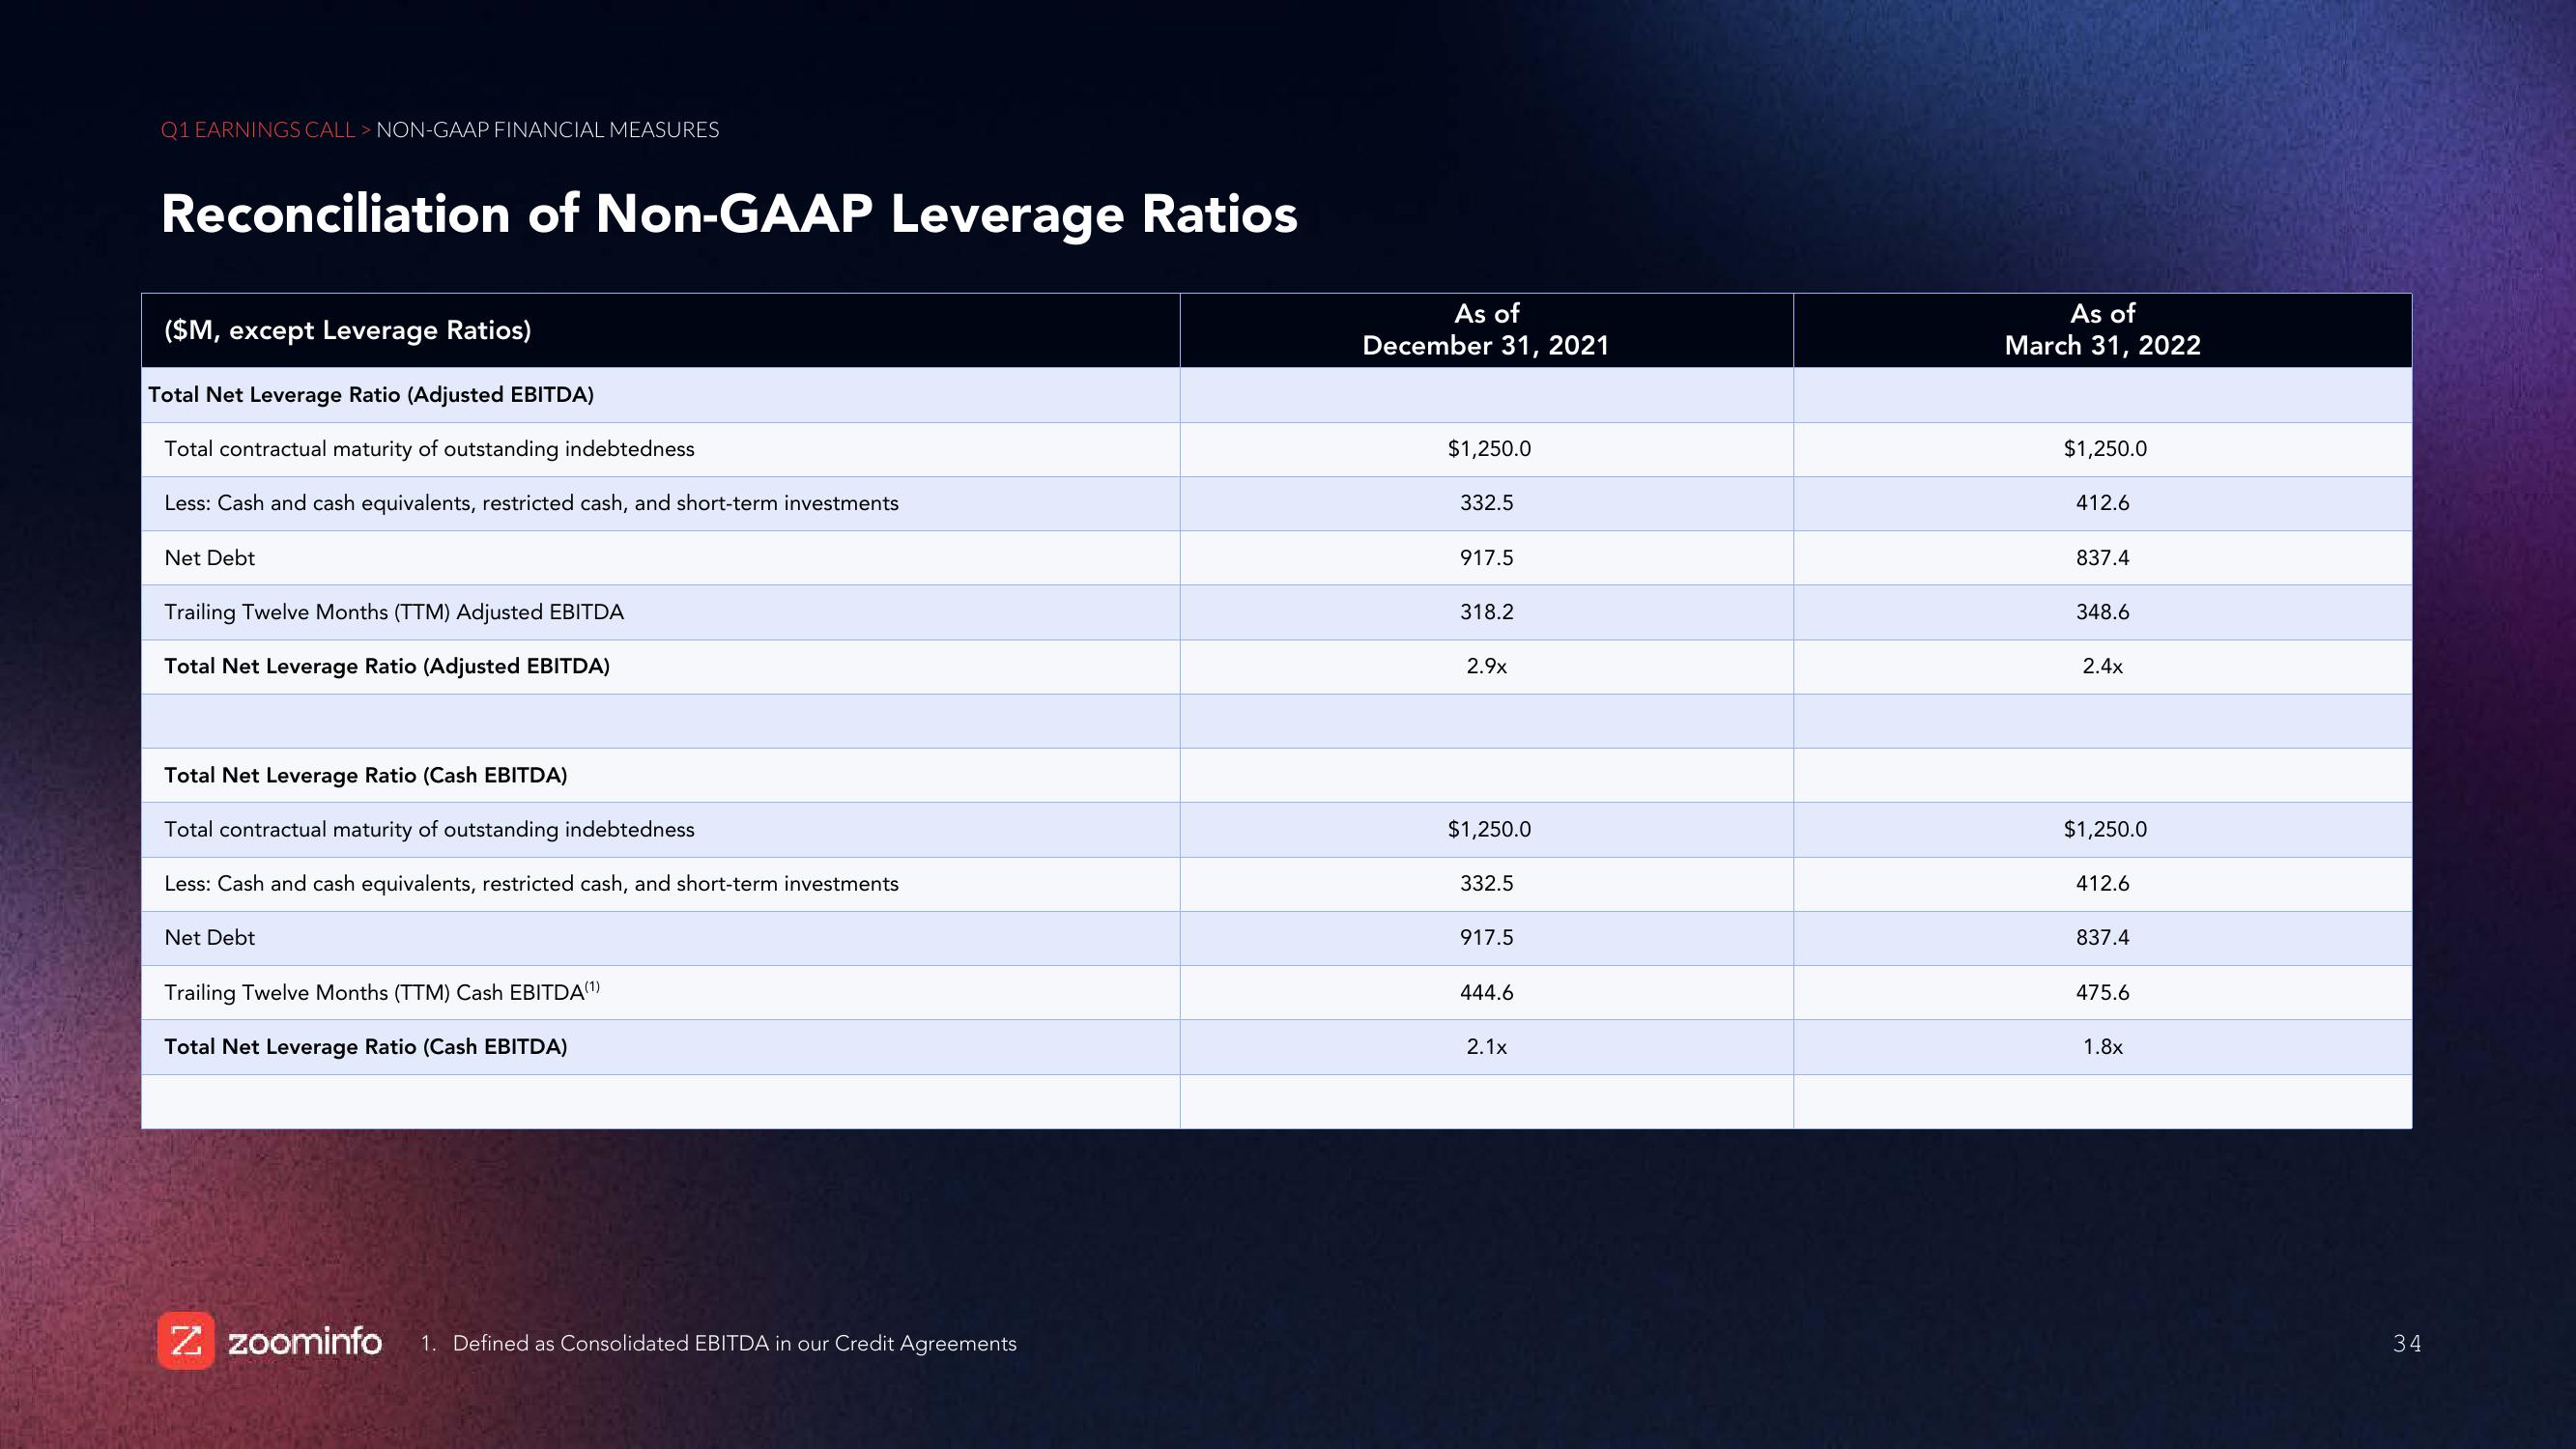Click Trailing Twelve Months (TTM) Cash EBITDA label
Viewport: 2576px width, 1449px height.
382,992
